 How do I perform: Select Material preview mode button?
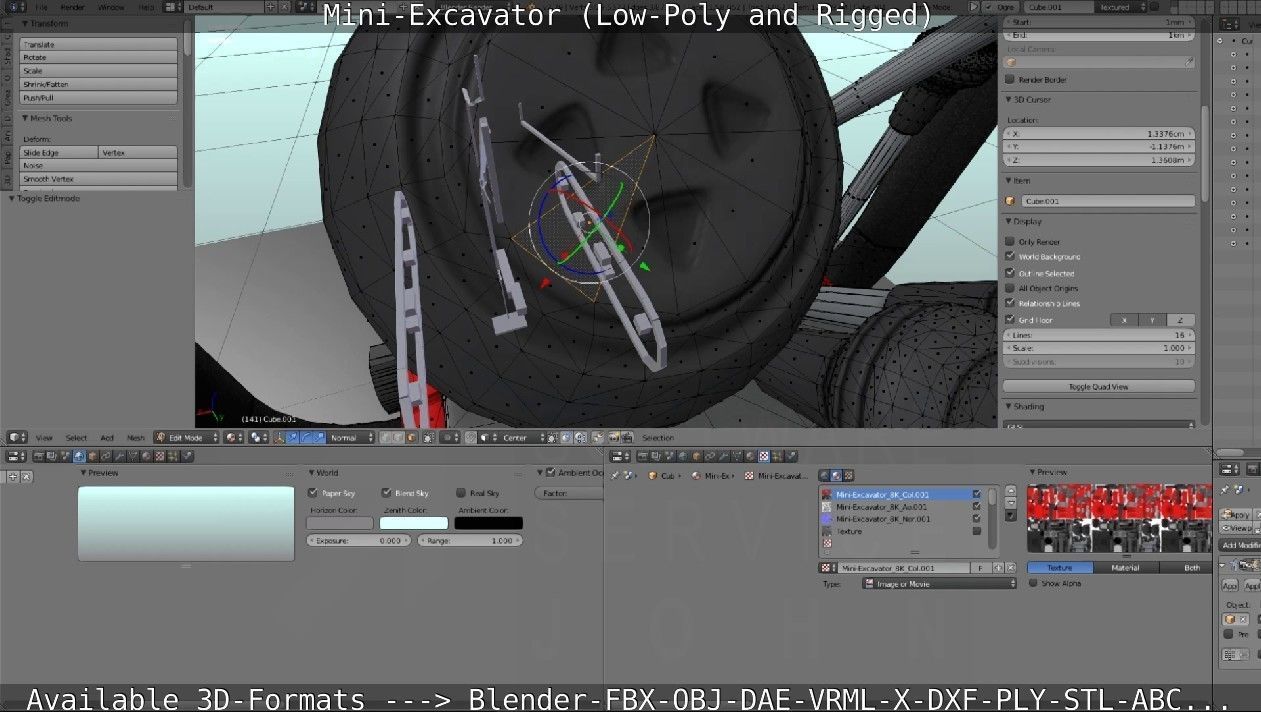(1125, 567)
